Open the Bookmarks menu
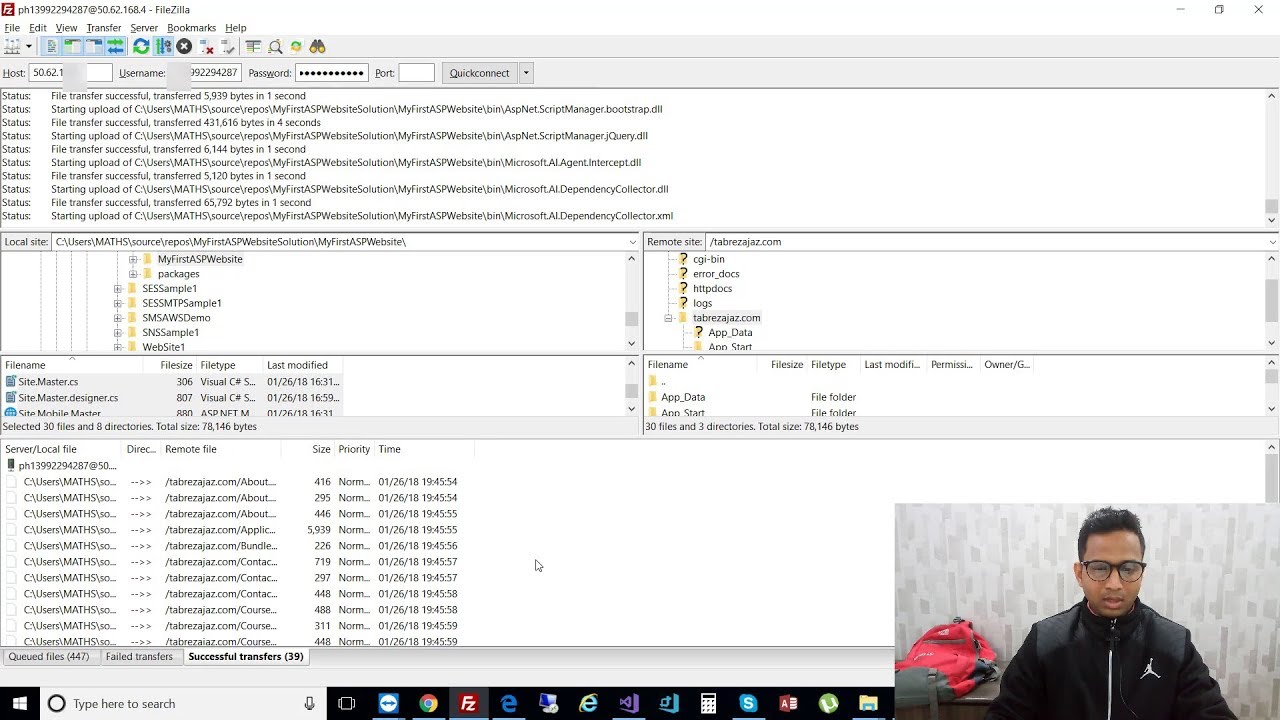 pos(191,28)
